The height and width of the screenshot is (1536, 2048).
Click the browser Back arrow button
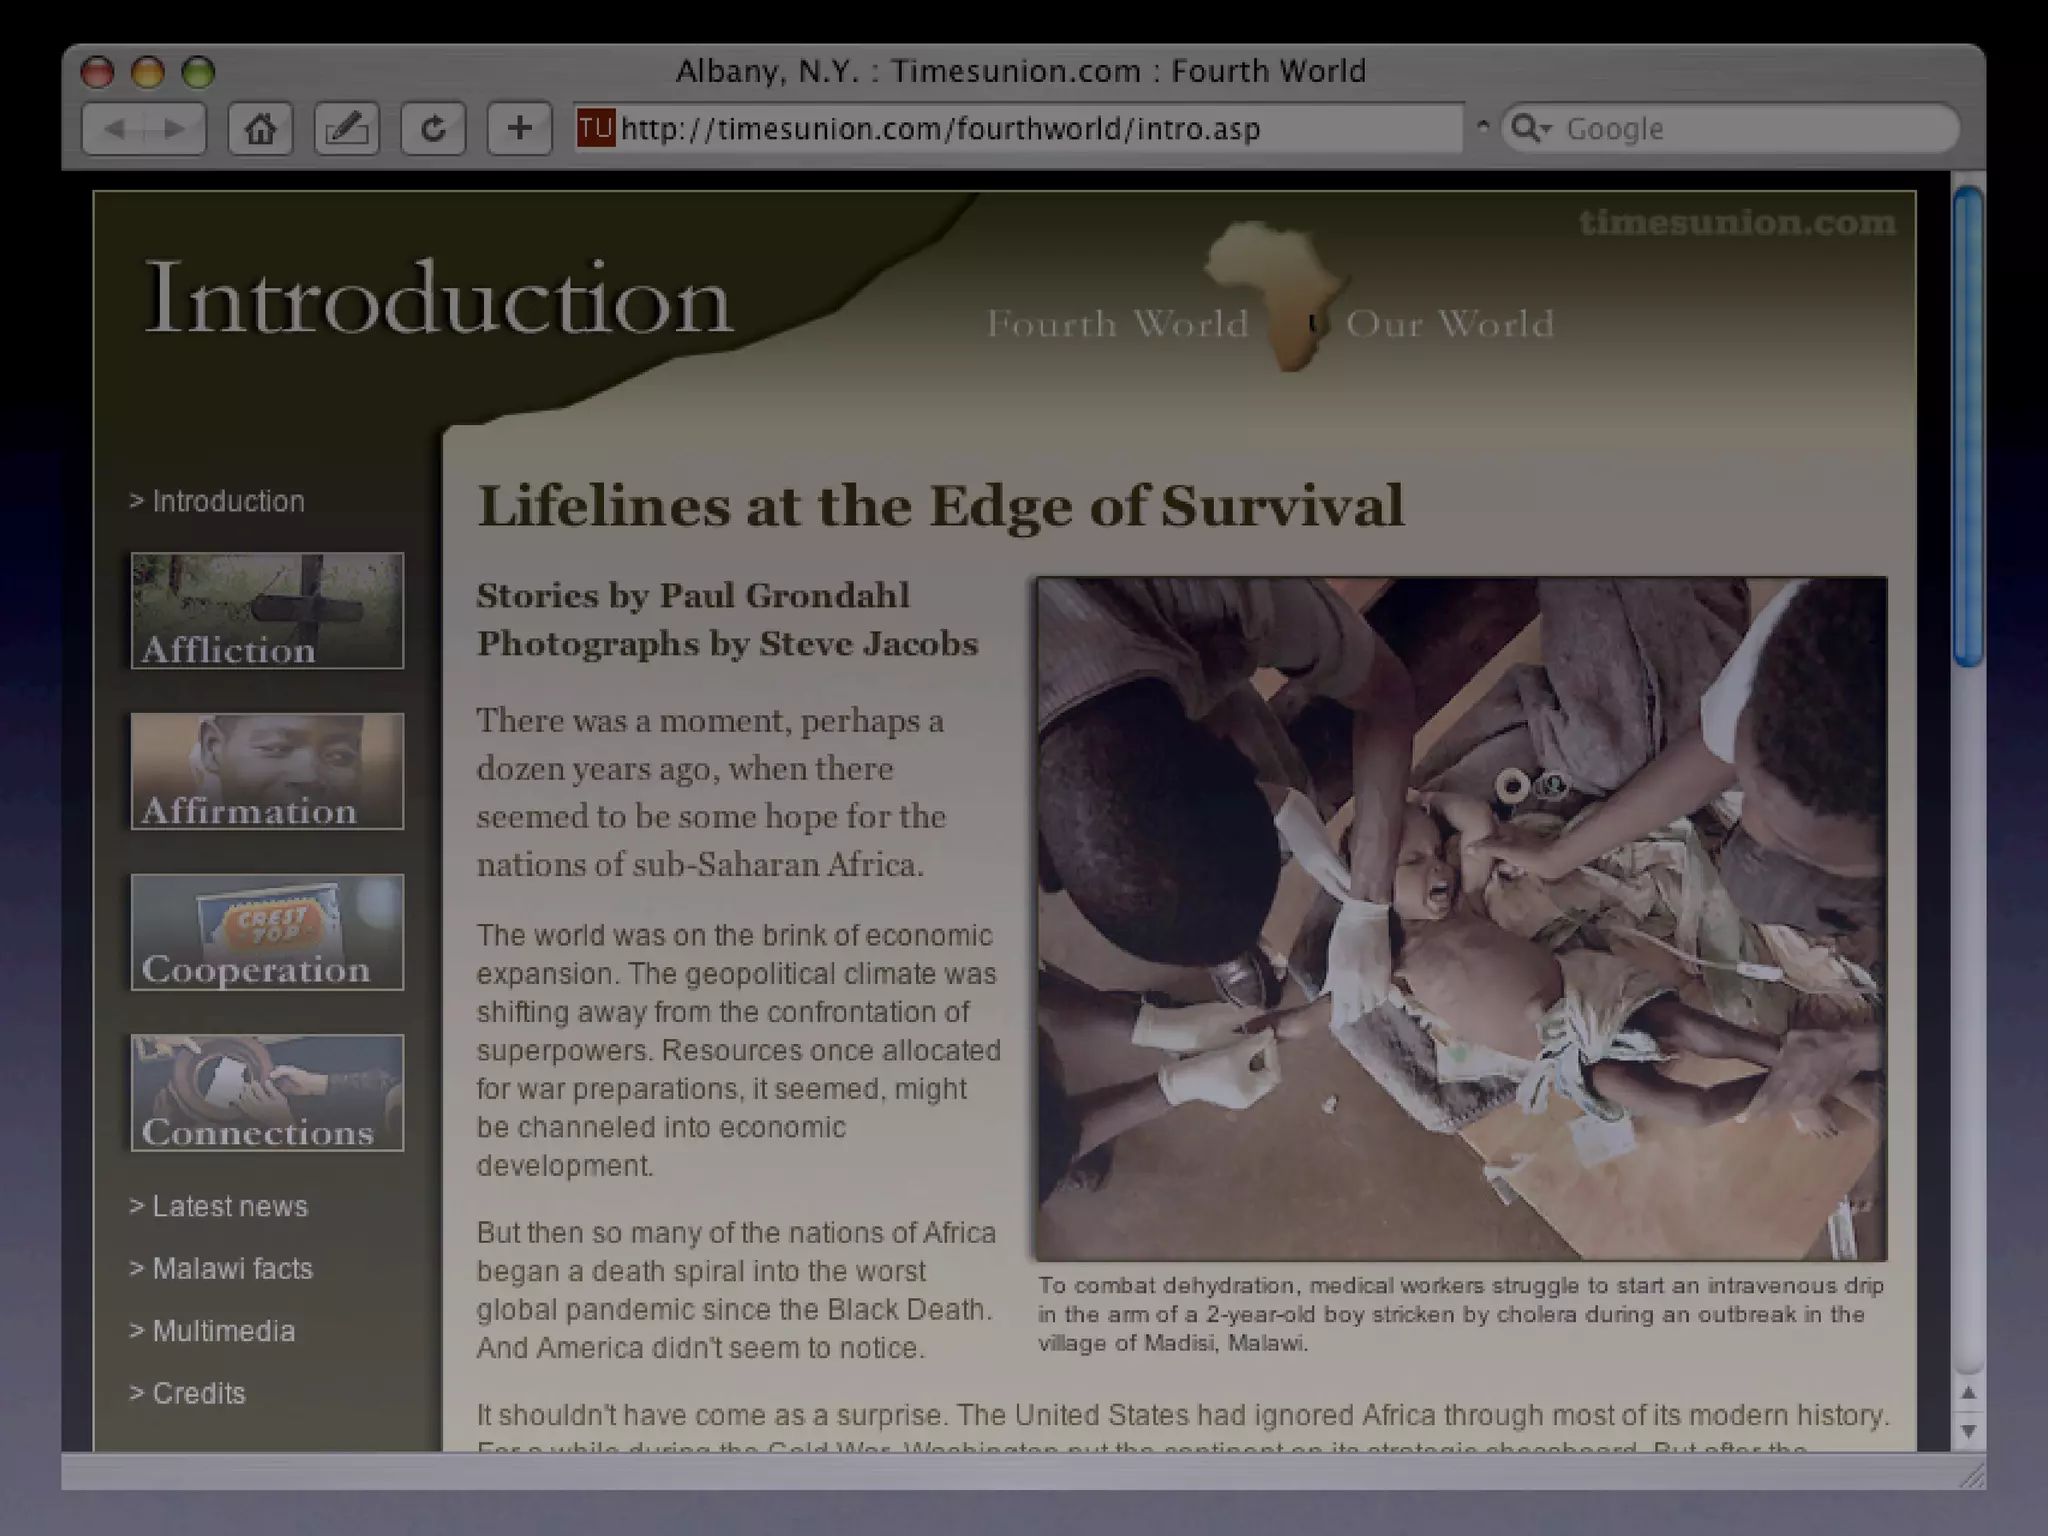[x=115, y=129]
